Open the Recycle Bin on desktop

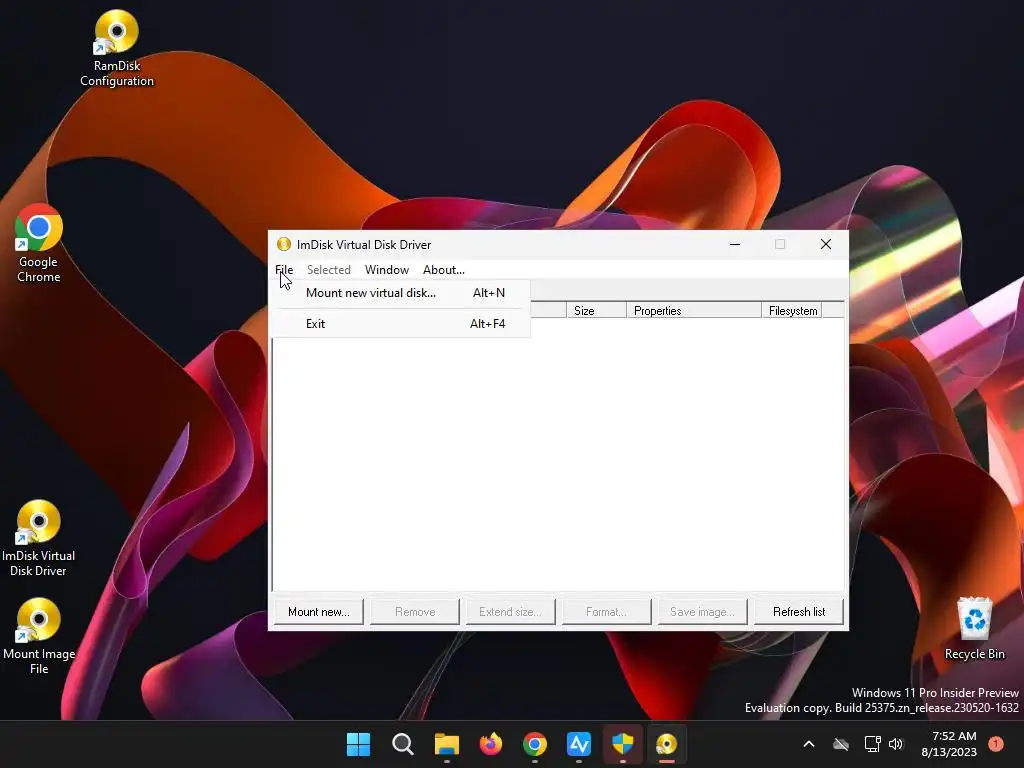coord(974,628)
